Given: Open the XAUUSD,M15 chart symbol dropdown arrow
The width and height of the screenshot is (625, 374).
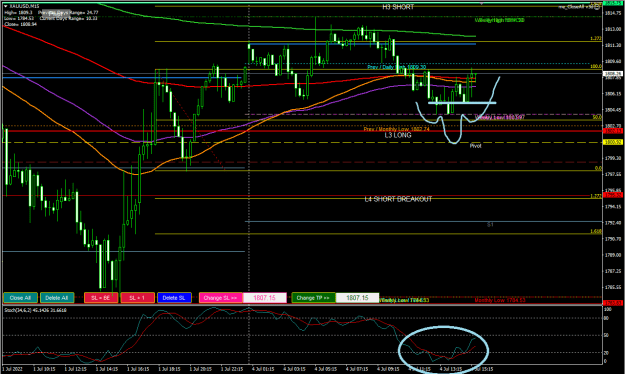Looking at the screenshot, I should pos(5,6).
